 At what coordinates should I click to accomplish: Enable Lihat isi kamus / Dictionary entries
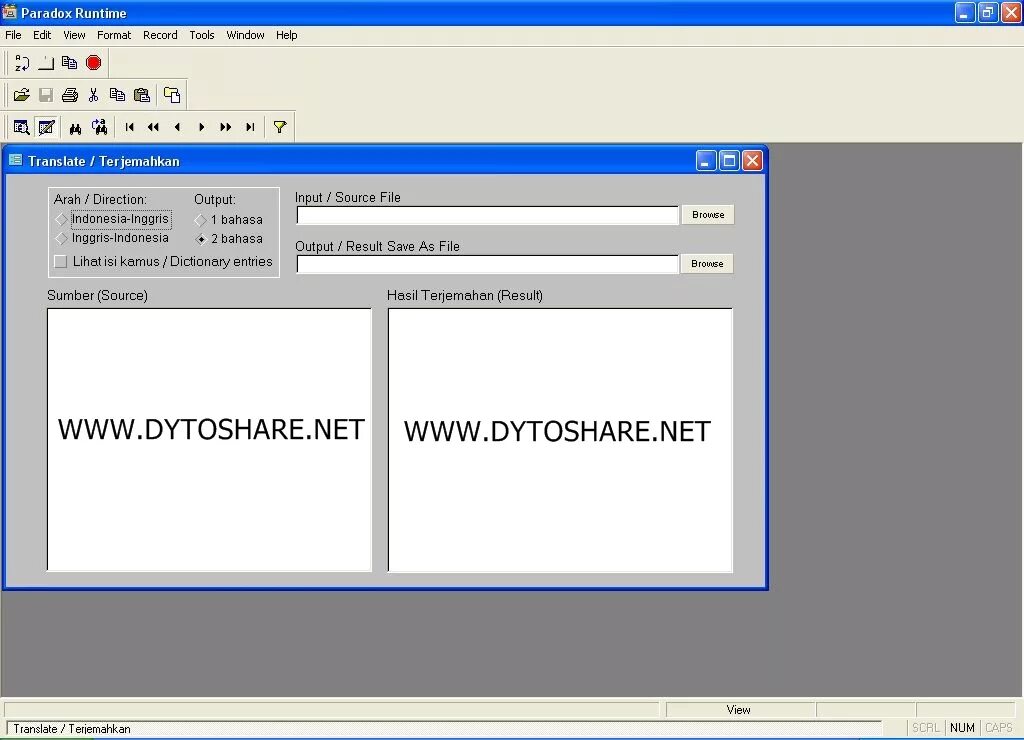coord(163,262)
